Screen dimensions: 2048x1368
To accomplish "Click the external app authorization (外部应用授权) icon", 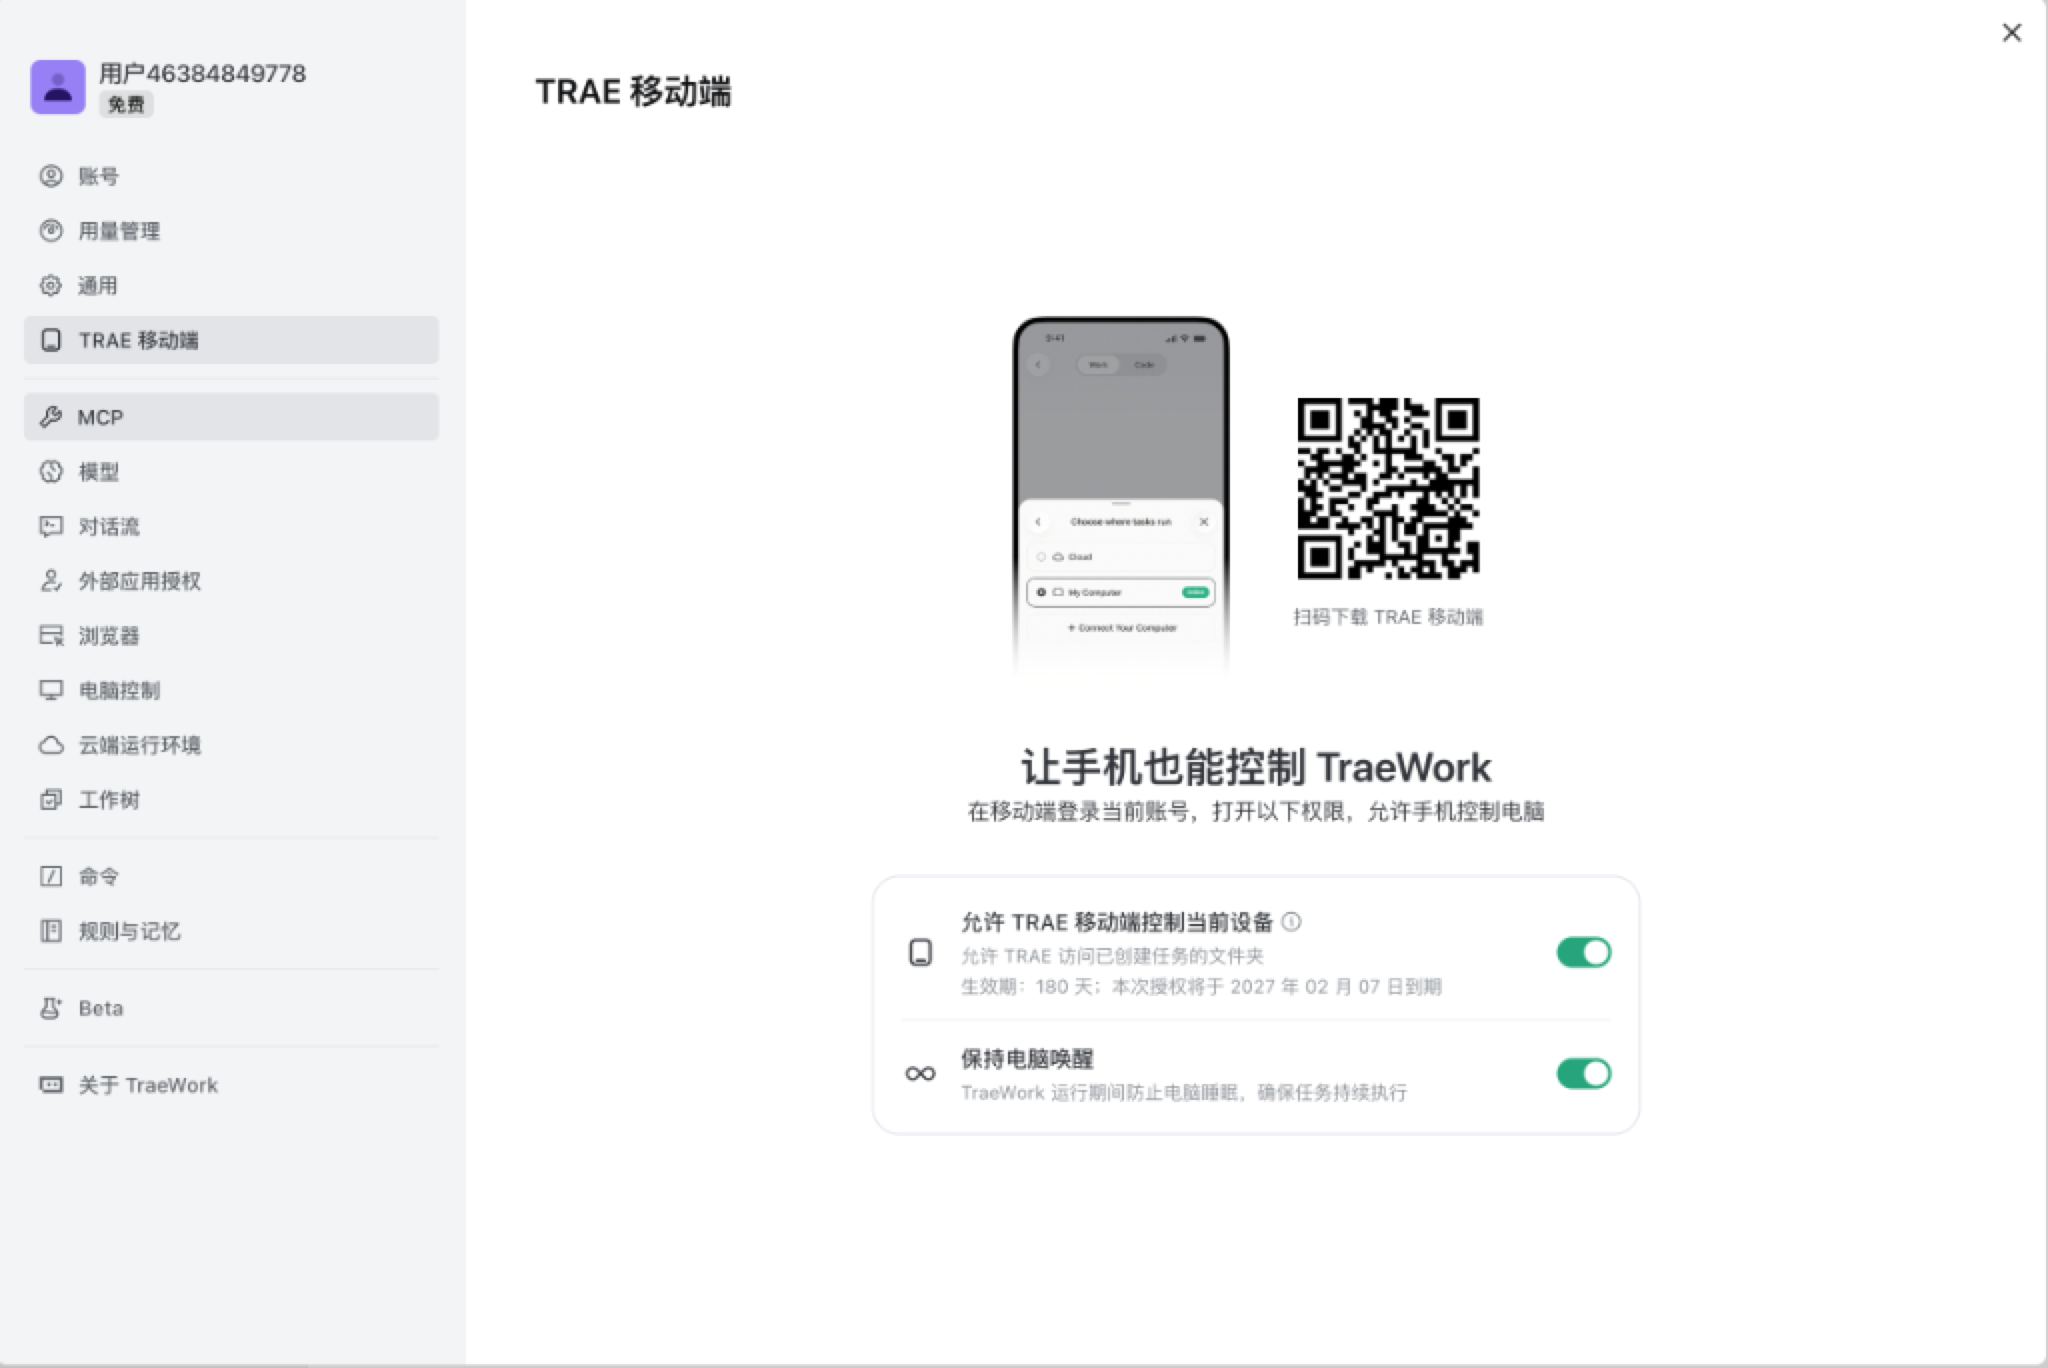I will point(51,581).
